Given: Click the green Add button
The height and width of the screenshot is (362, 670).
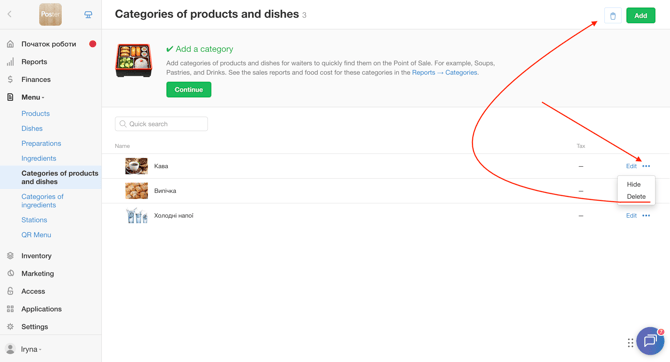Looking at the screenshot, I should tap(641, 16).
